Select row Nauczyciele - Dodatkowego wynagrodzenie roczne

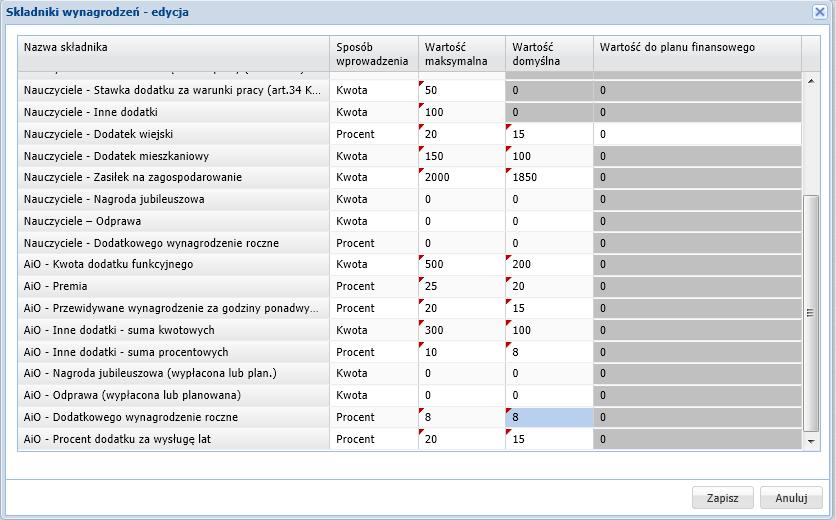click(x=409, y=243)
